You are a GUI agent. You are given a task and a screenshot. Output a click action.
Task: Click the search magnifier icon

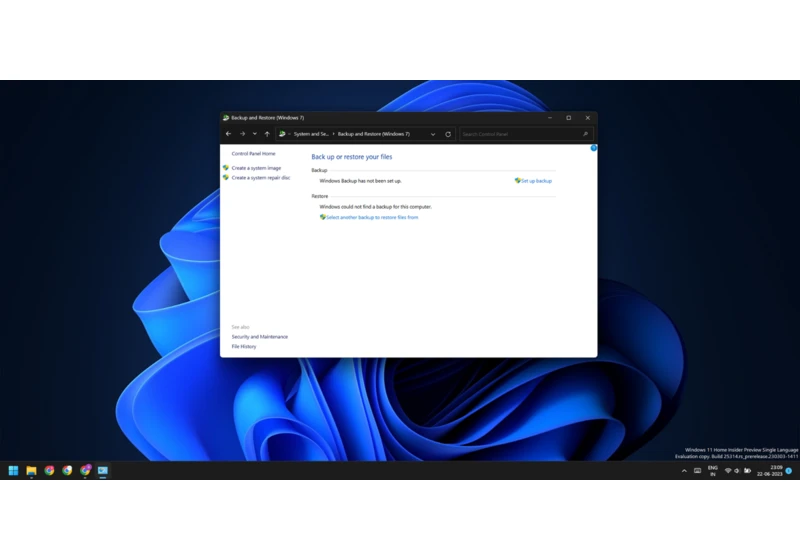586,134
